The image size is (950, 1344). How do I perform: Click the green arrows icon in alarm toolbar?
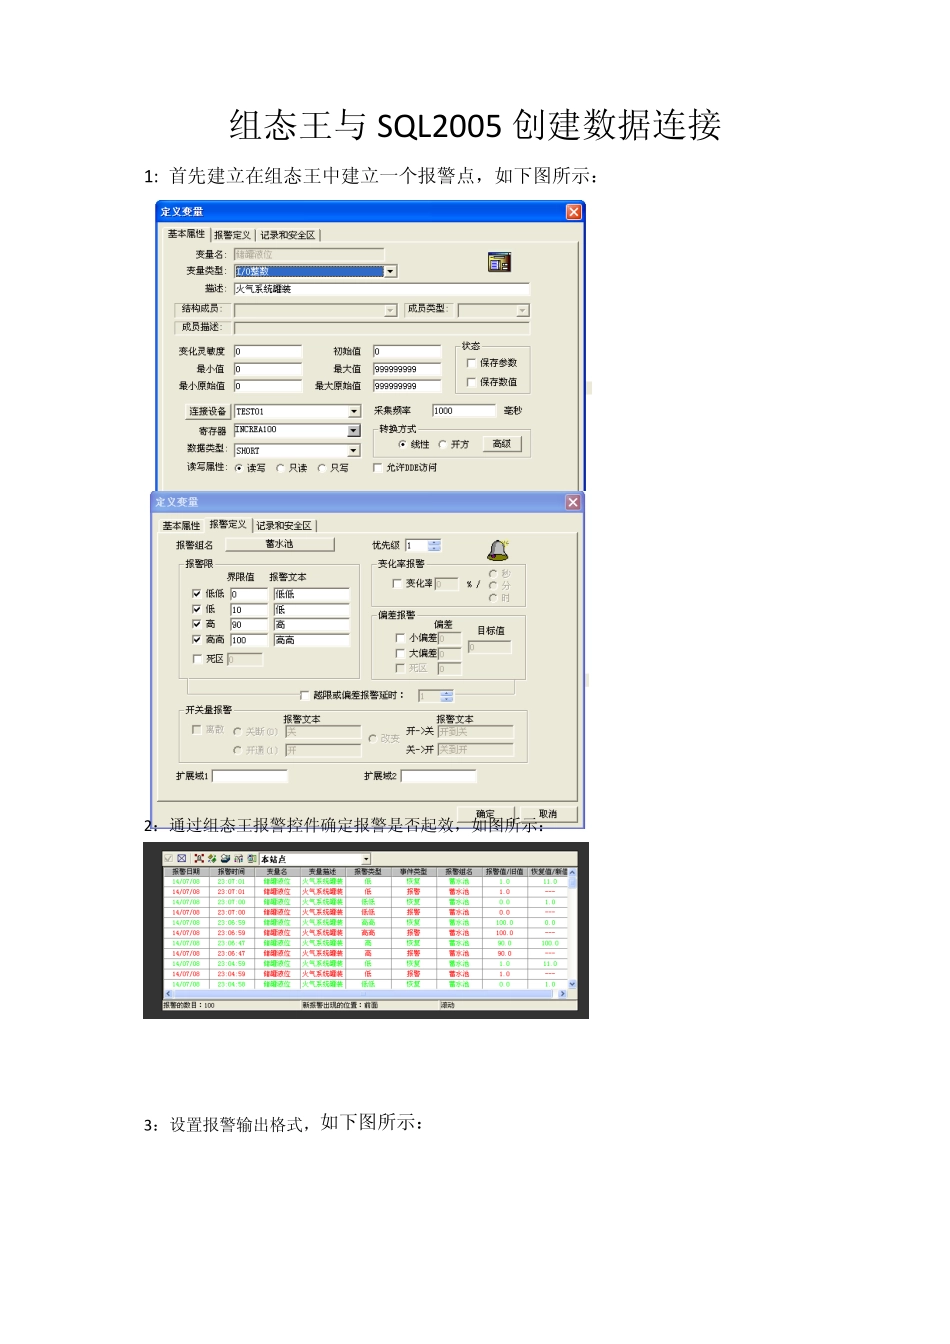coord(212,858)
